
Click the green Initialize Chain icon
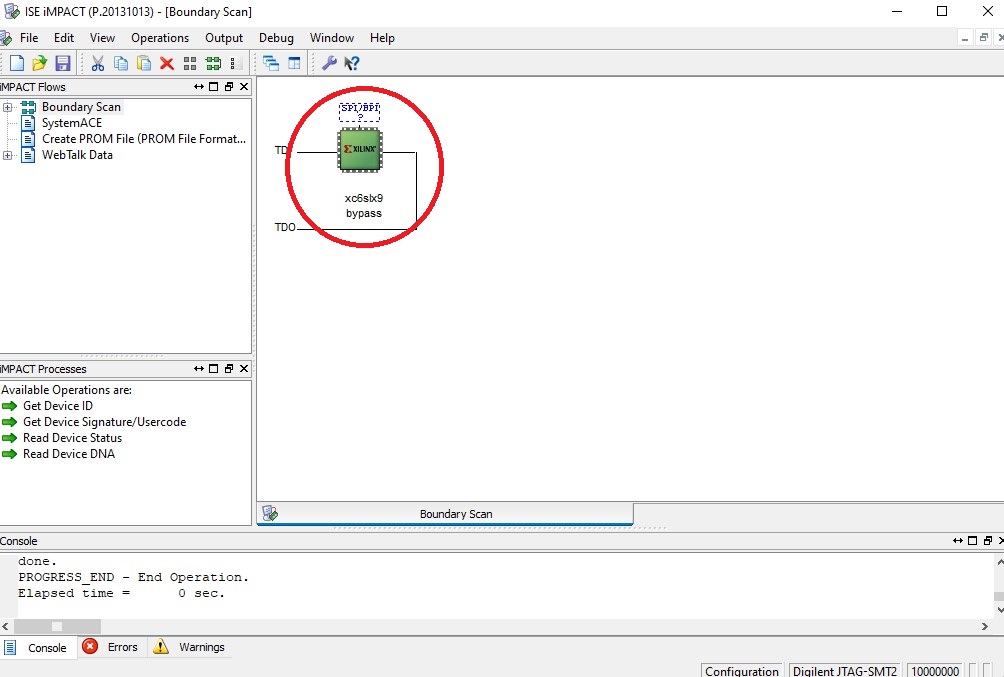coord(213,63)
